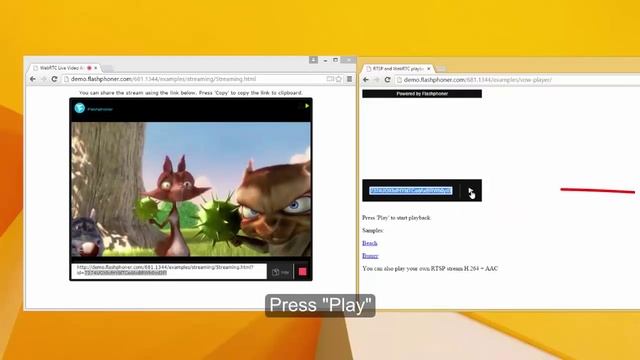Reload the player page

(x=387, y=80)
